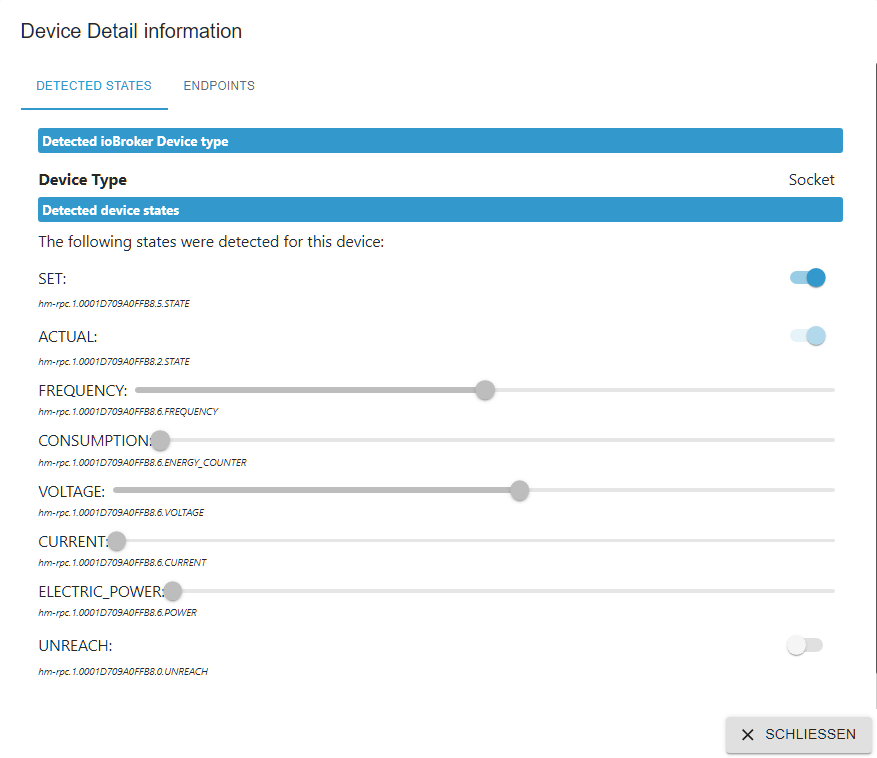Click the VOLTAGE slider thumb
This screenshot has height=758, width=877.
point(519,490)
